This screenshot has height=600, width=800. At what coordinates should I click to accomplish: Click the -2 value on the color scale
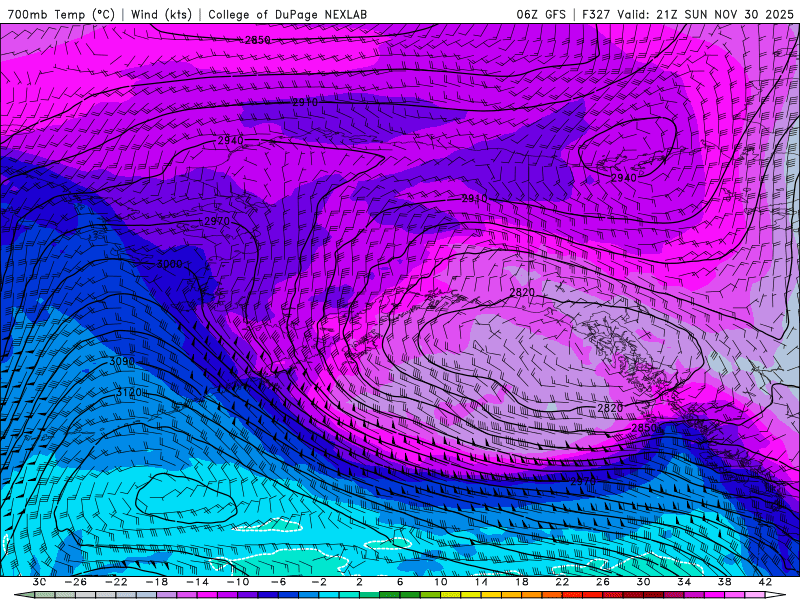click(x=318, y=582)
